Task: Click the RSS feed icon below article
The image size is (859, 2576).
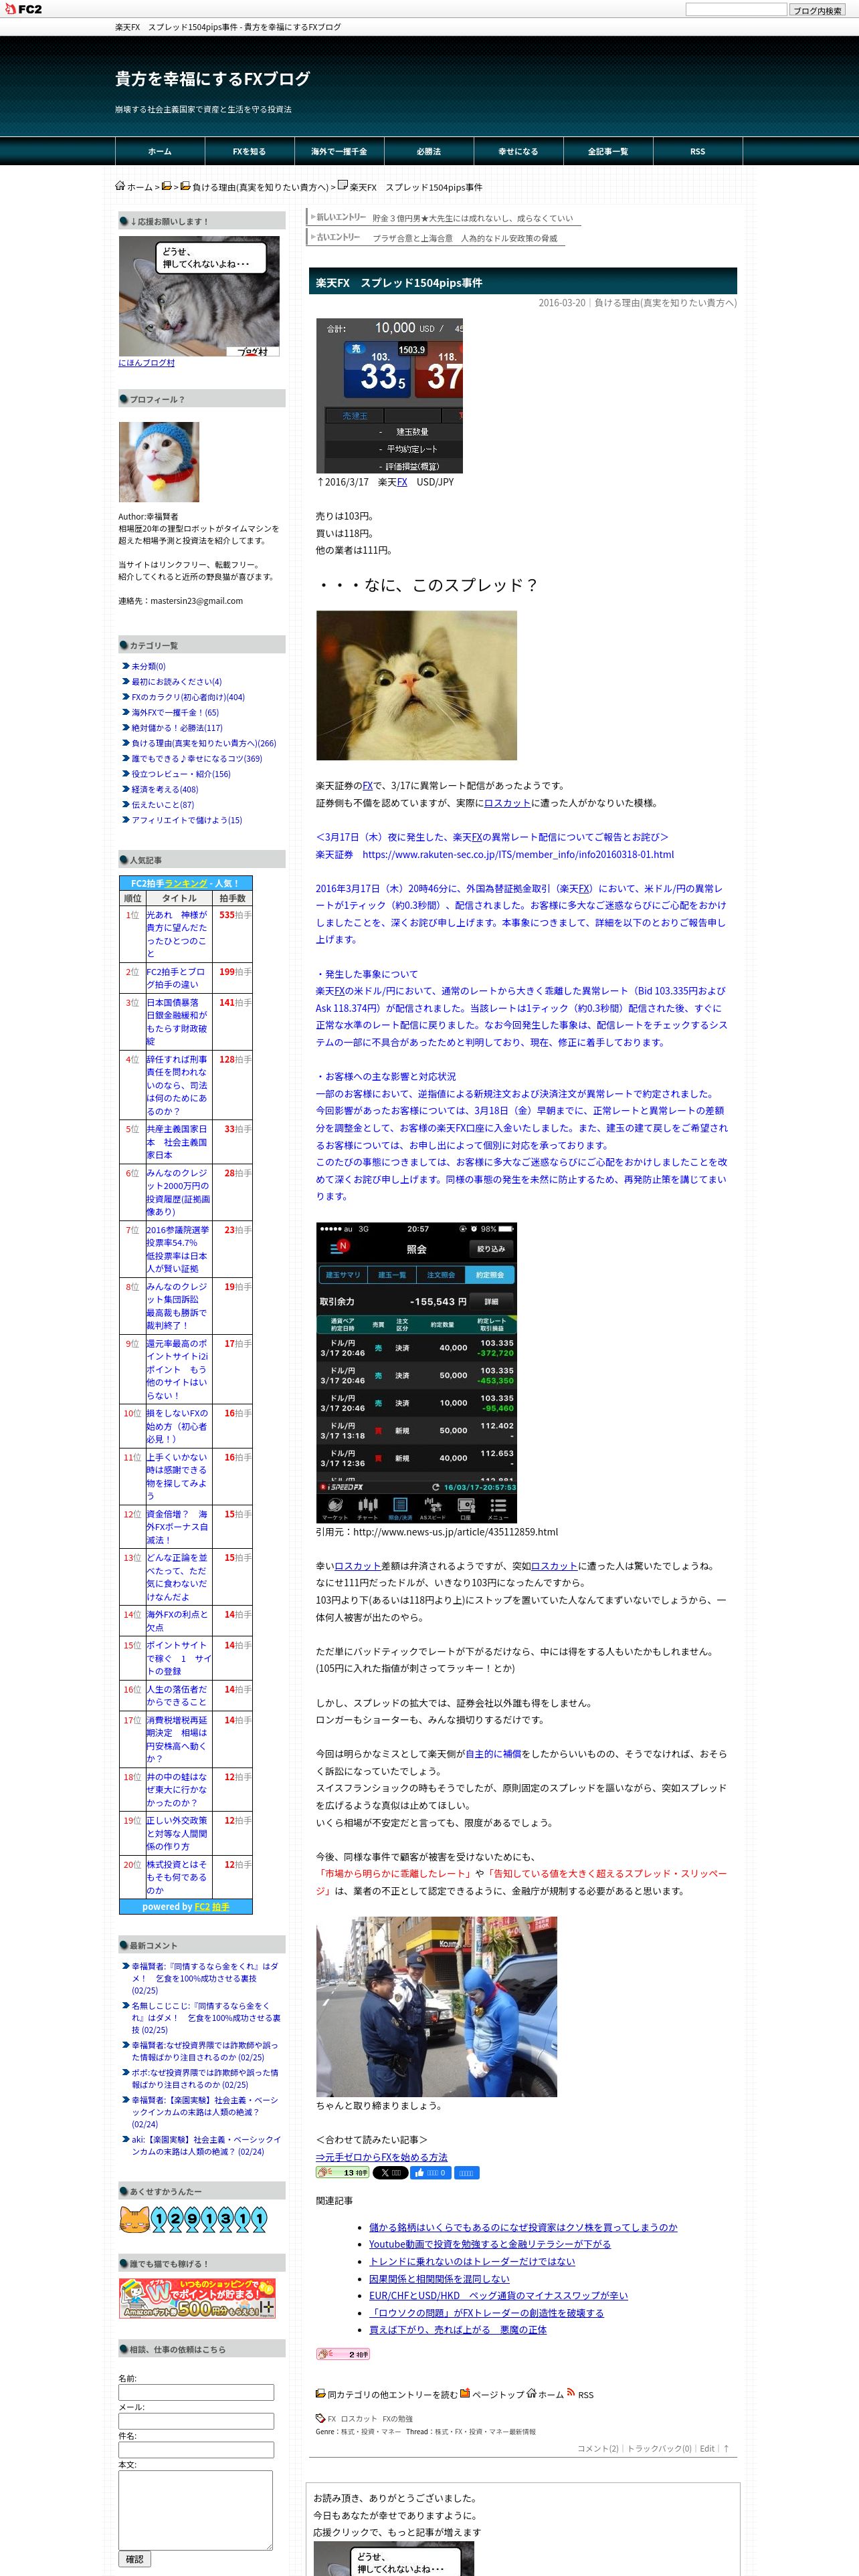Action: tap(571, 2393)
